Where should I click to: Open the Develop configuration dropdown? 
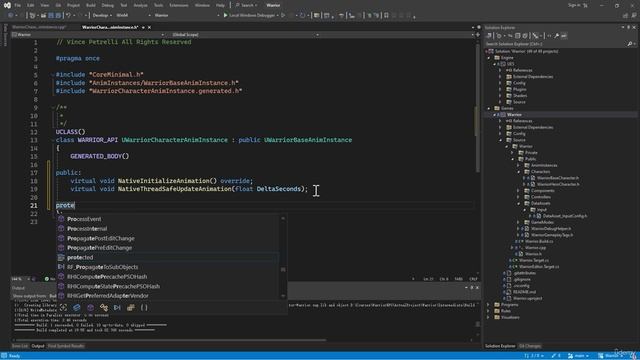coord(102,16)
